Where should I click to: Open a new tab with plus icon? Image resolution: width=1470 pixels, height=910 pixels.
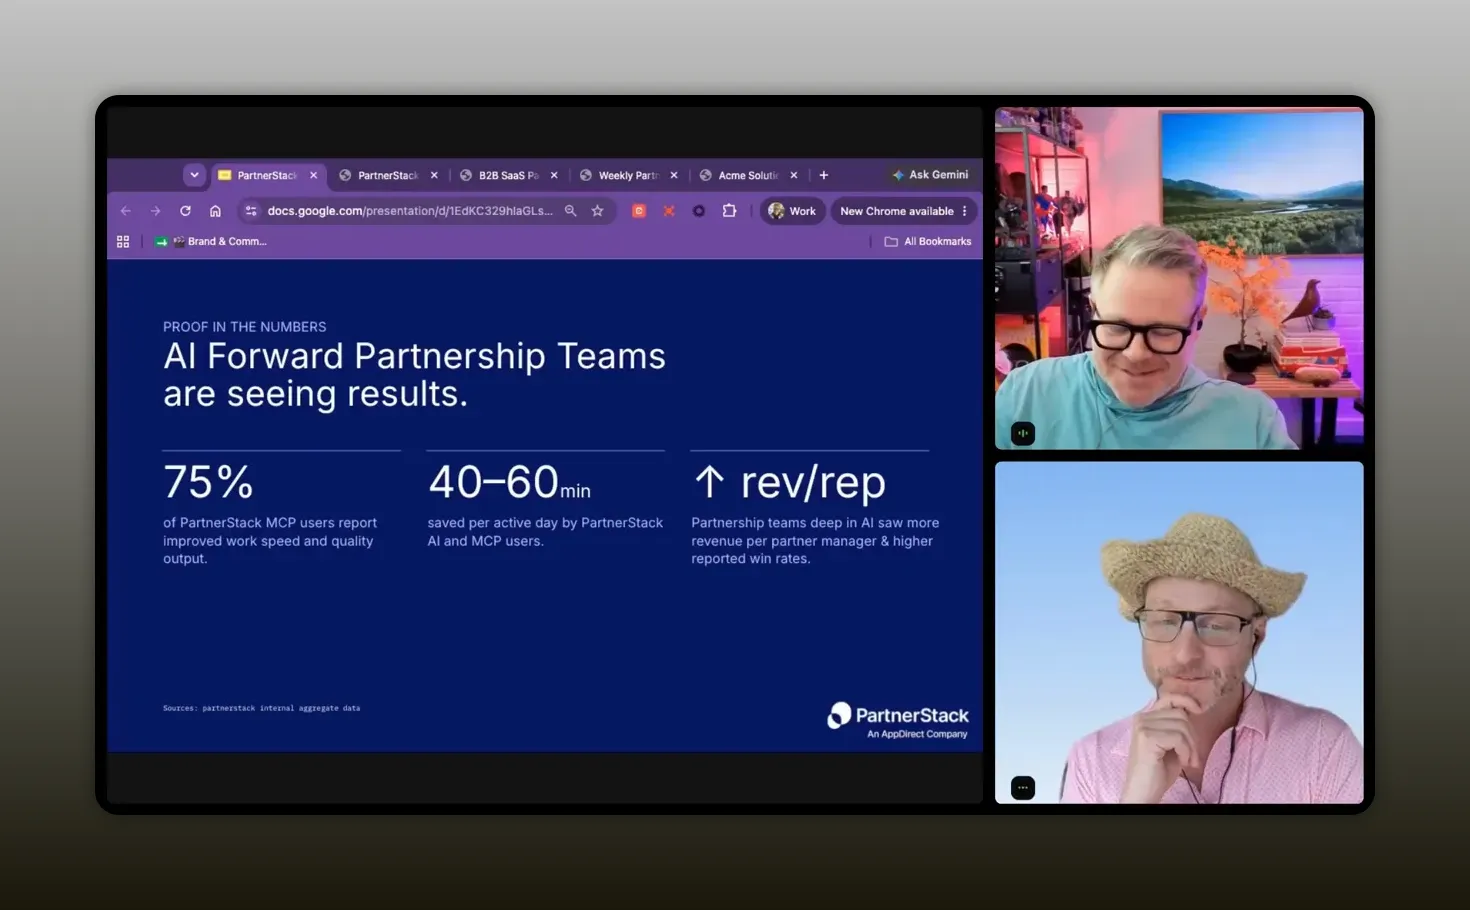(824, 175)
